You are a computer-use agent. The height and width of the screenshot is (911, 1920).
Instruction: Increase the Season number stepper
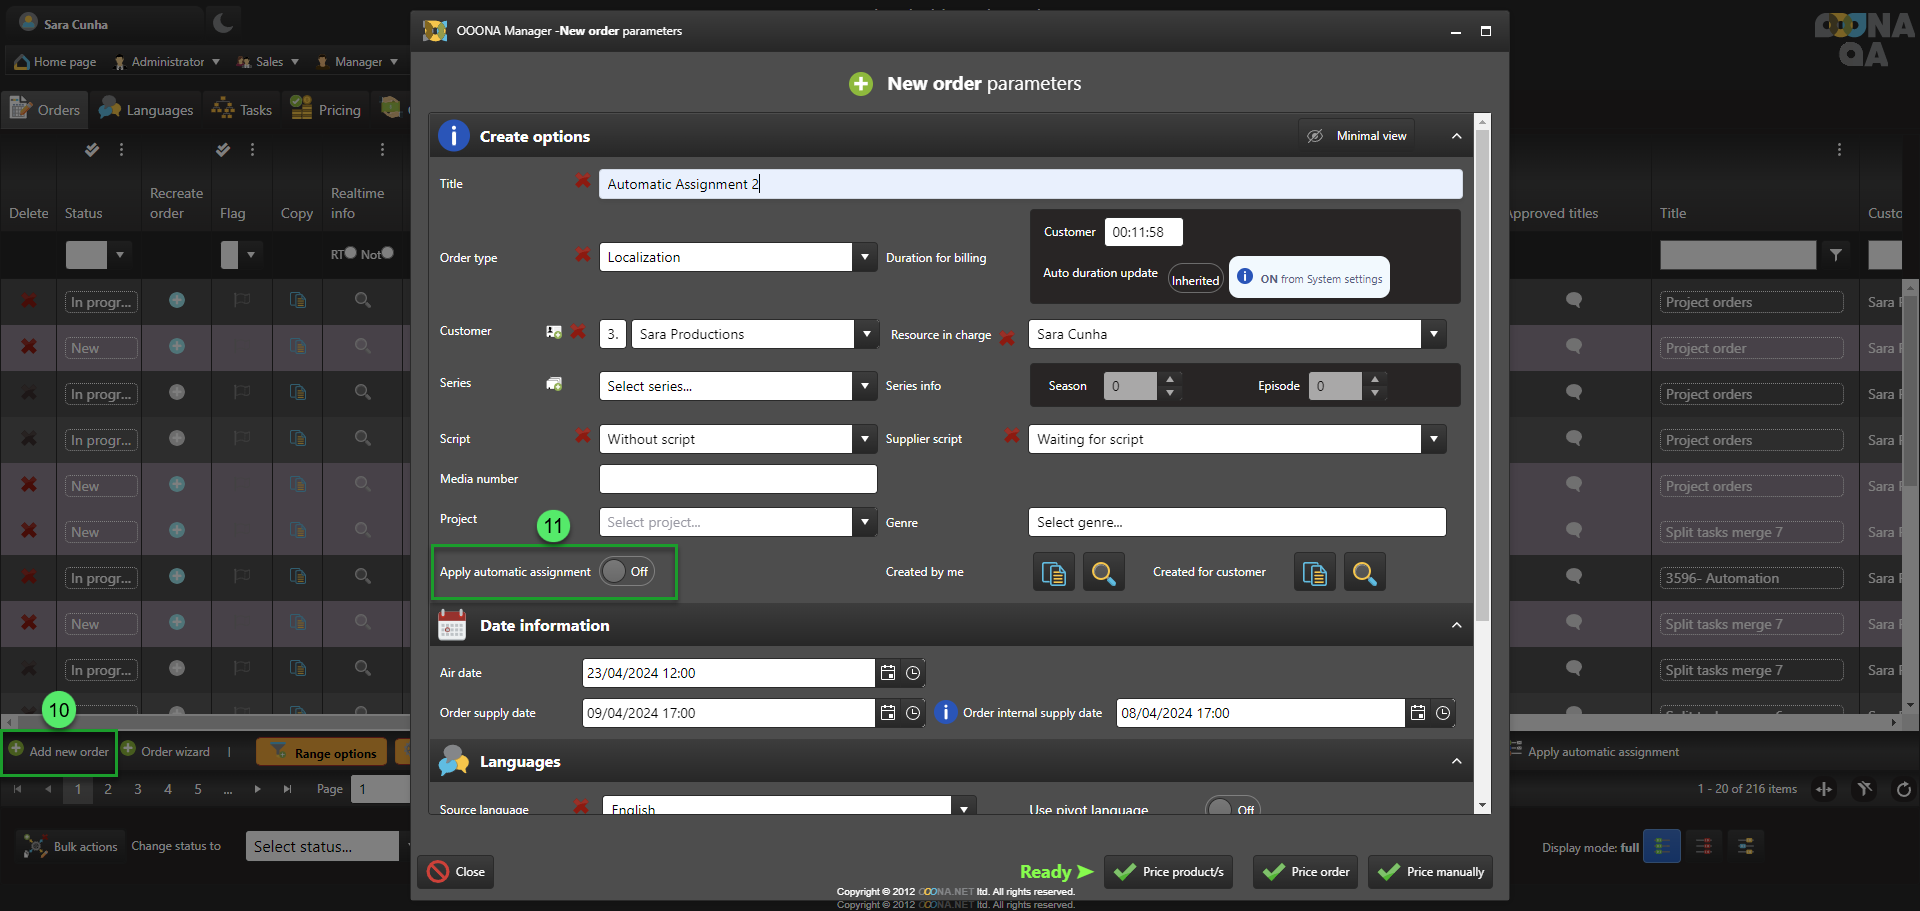(x=1170, y=379)
